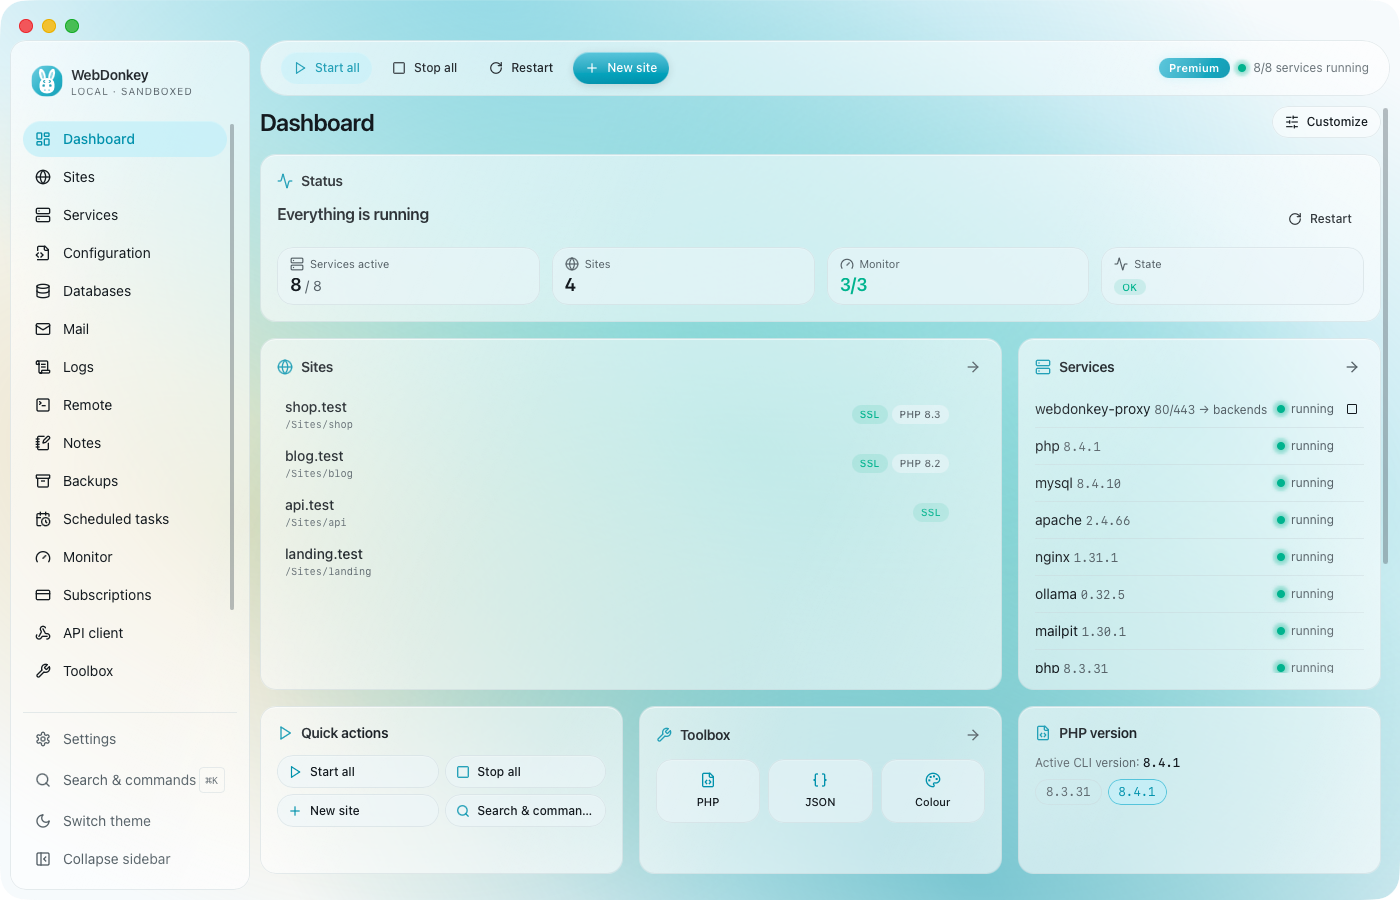Select the mysql 8.4.10 service row
The image size is (1400, 900).
click(1199, 483)
